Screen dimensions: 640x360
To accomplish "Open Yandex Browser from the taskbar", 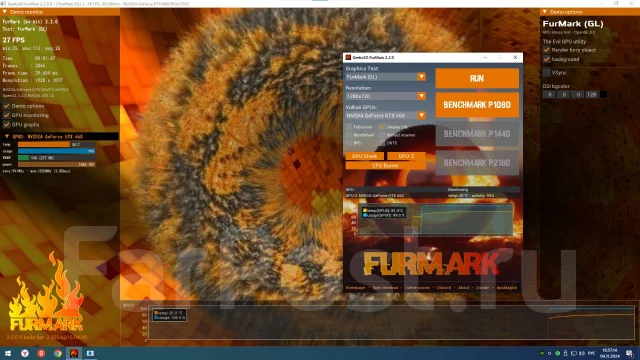I will tap(25, 353).
